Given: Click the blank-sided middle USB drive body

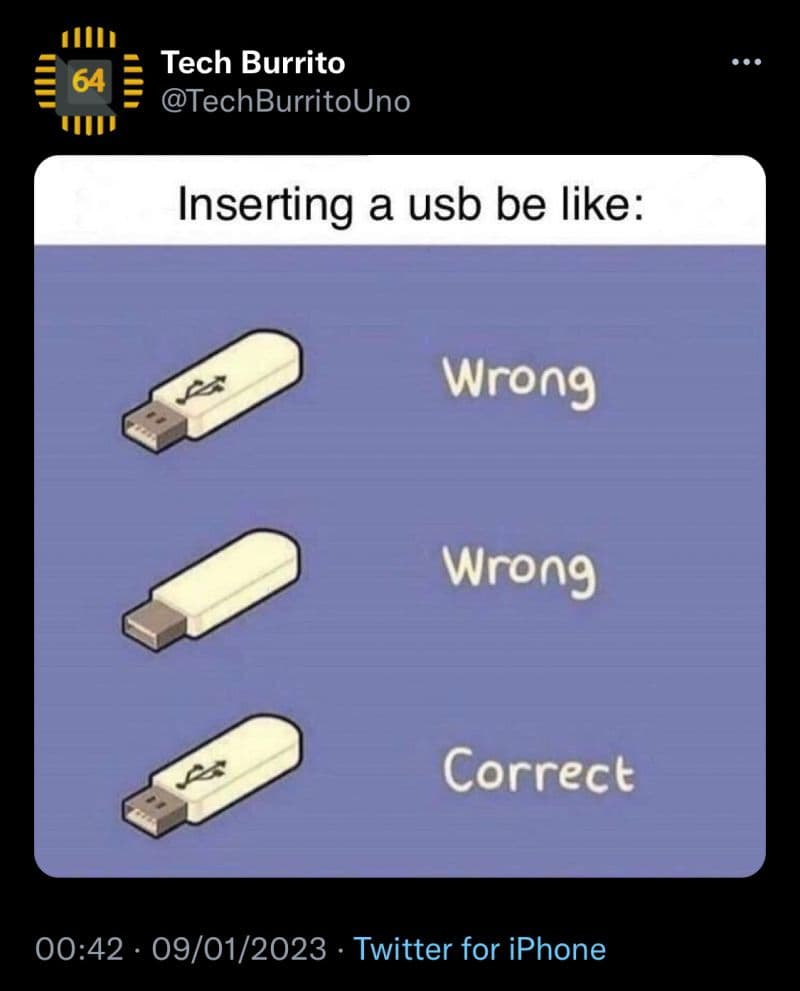Looking at the screenshot, I should 226,583.
